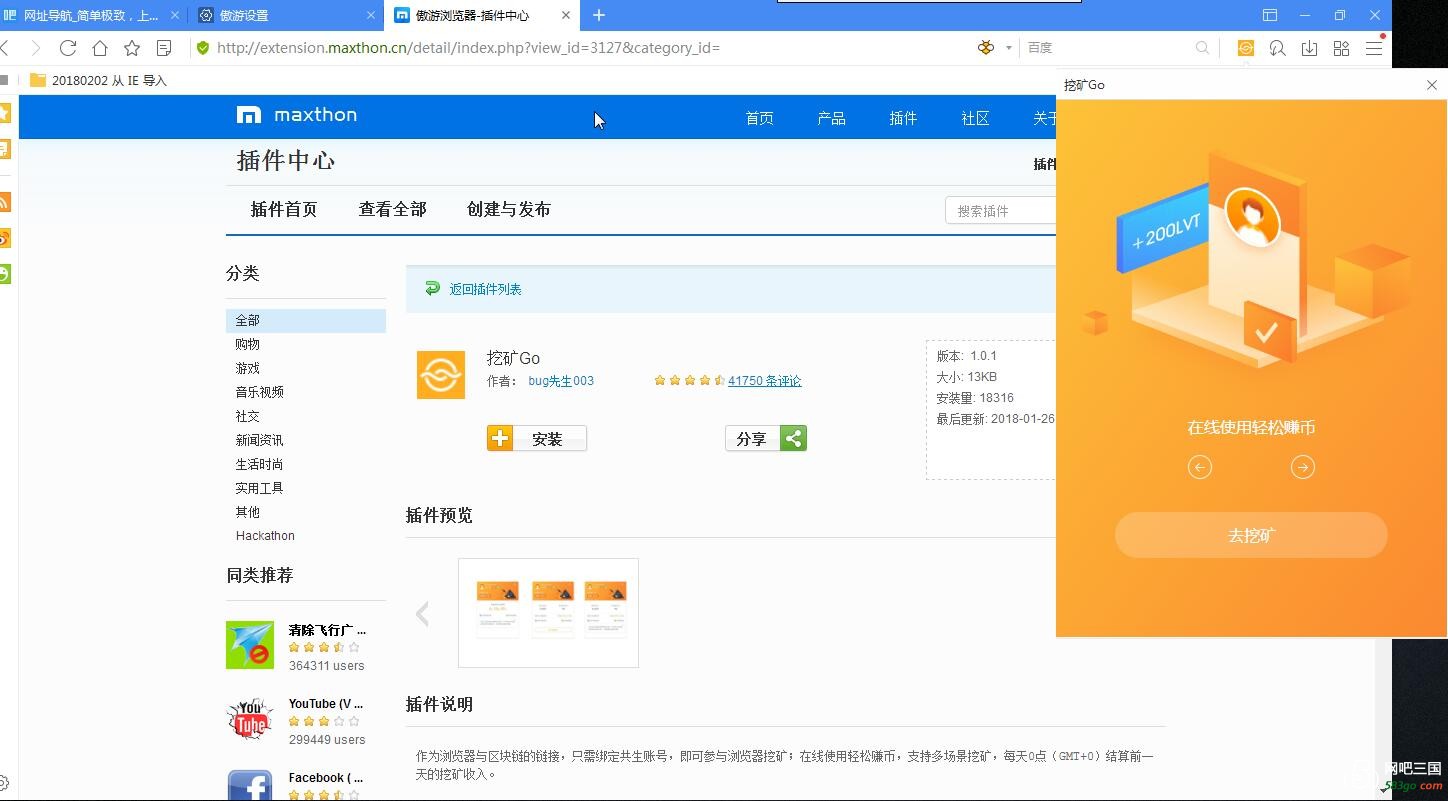1448x801 pixels.
Task: Click previous slide arrow in 挖矿Go panel
Action: point(1200,467)
